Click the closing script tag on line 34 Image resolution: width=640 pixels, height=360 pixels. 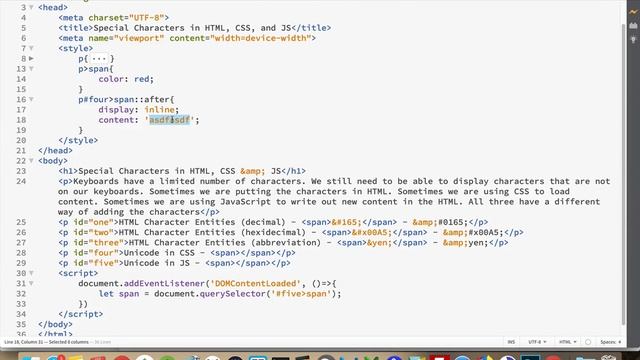point(80,314)
